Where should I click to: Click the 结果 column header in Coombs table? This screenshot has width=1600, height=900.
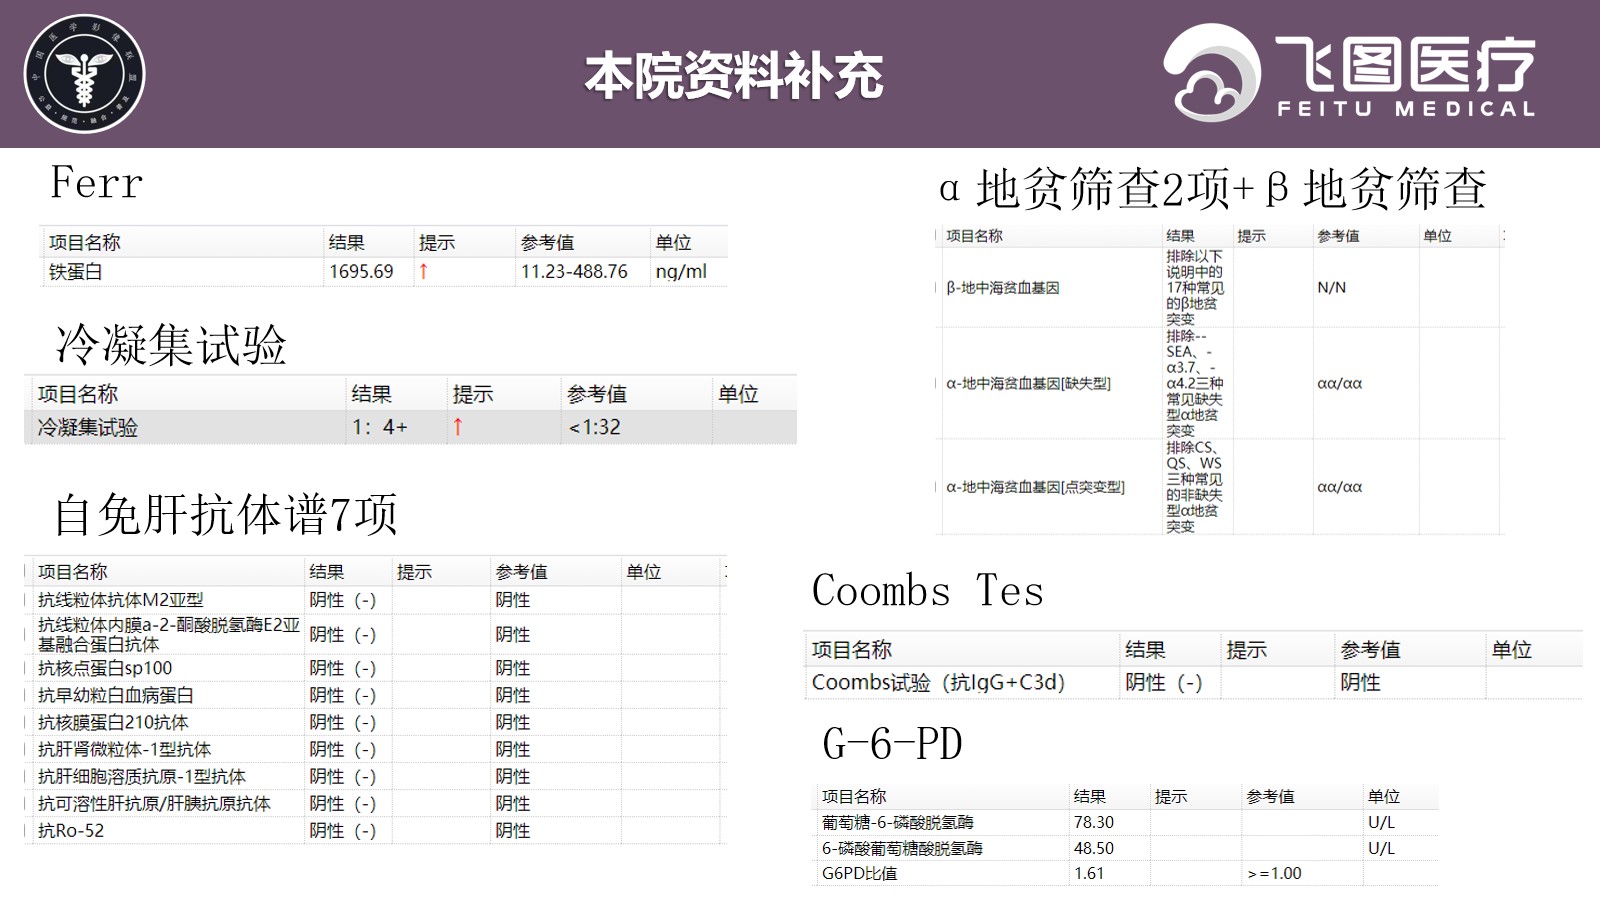coord(1144,650)
